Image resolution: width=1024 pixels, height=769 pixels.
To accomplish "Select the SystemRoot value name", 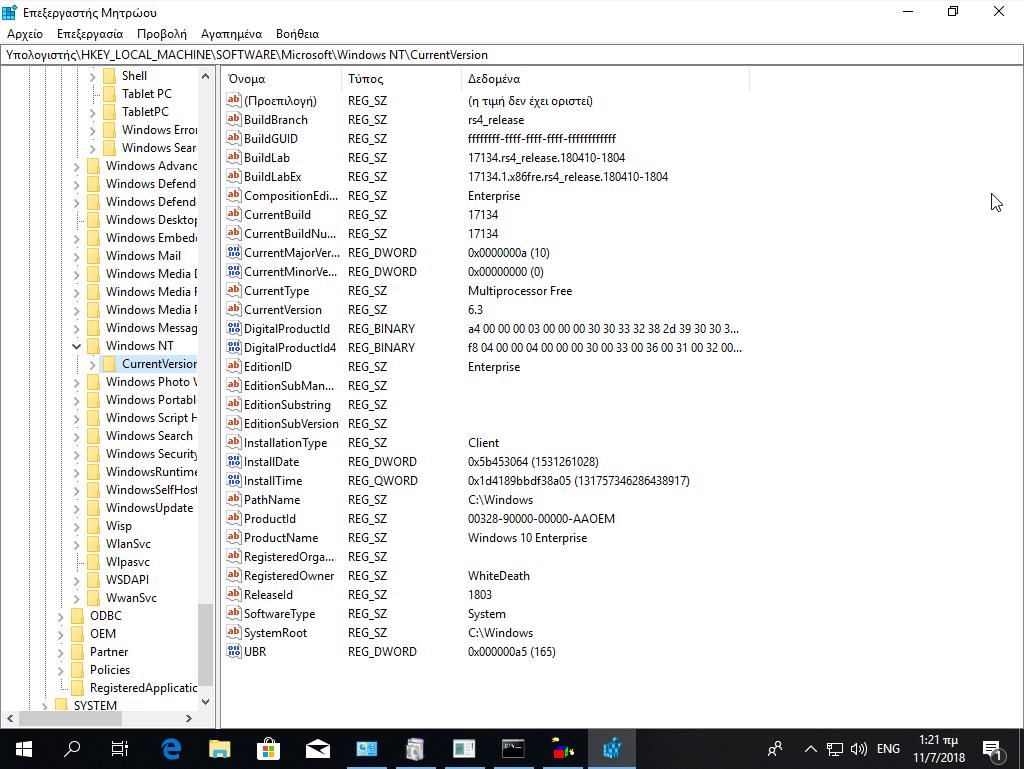I will [x=276, y=633].
